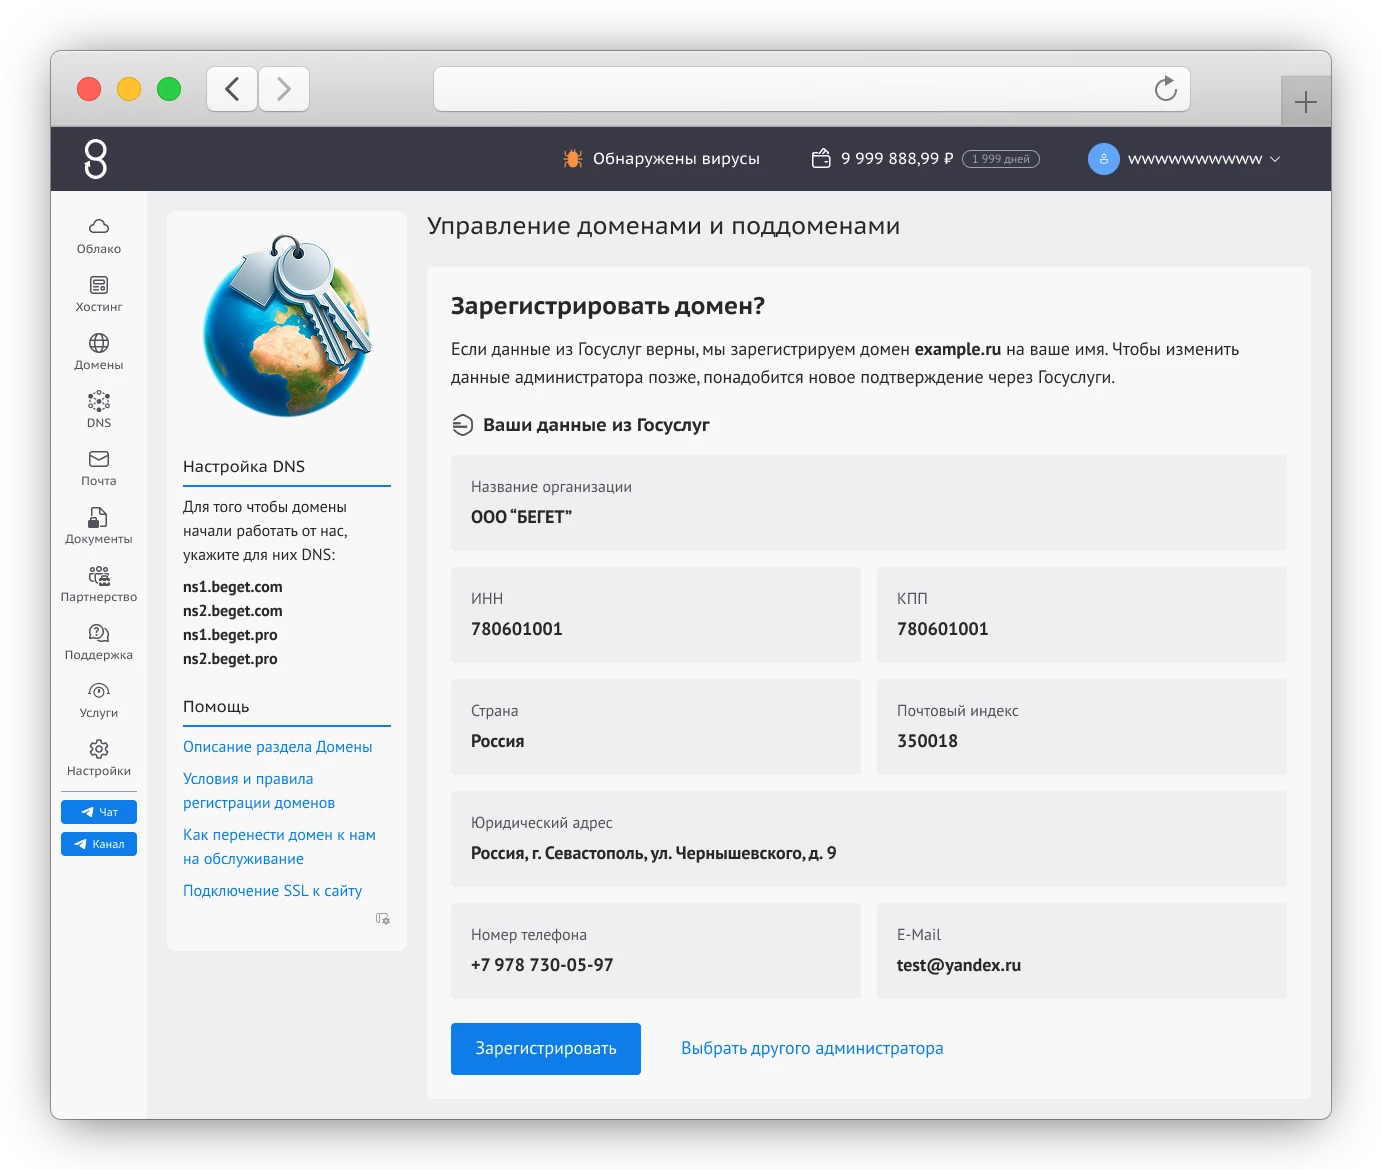This screenshot has width=1382, height=1170.
Task: Go to Домены sidebar item
Action: click(99, 352)
